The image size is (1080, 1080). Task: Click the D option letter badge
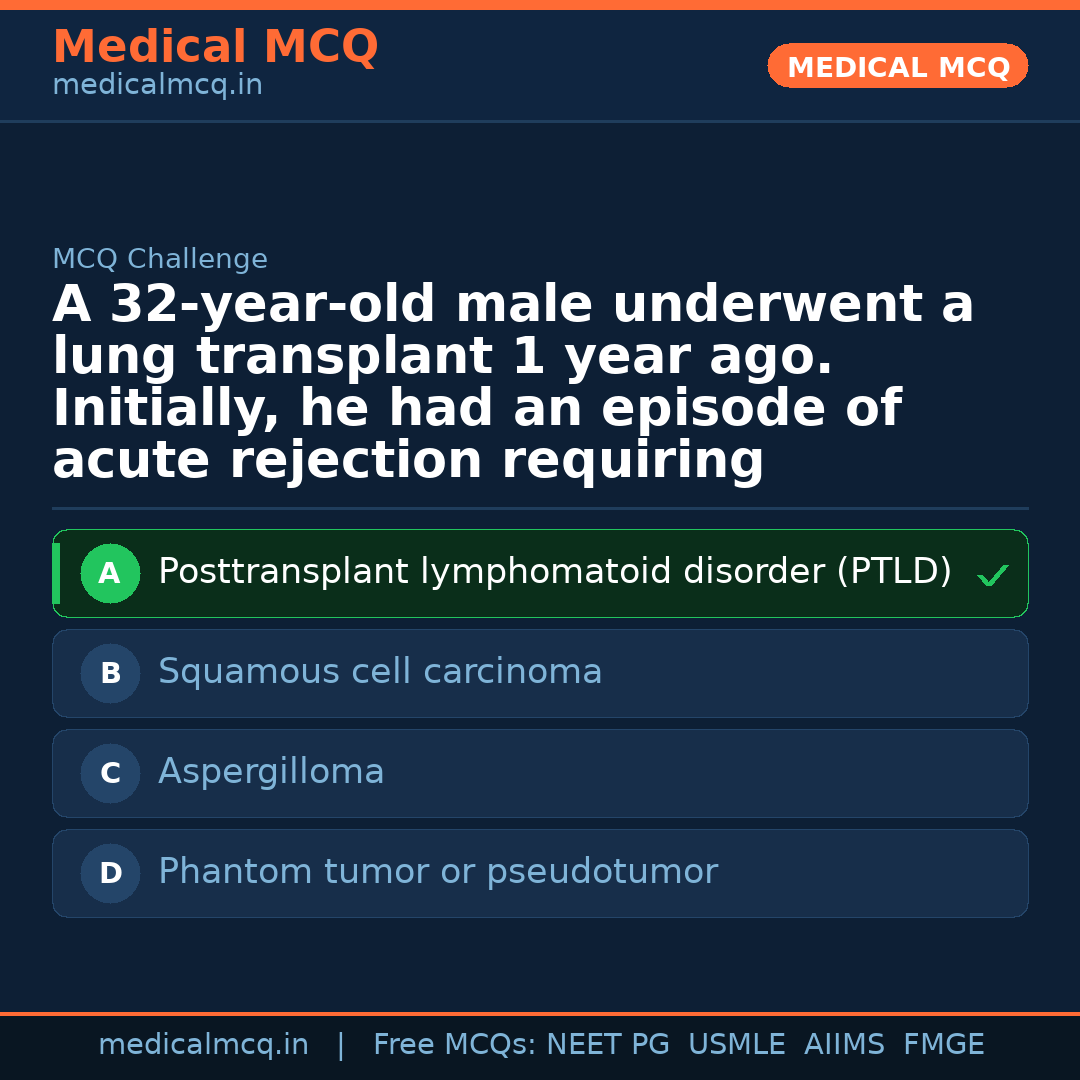coord(110,874)
